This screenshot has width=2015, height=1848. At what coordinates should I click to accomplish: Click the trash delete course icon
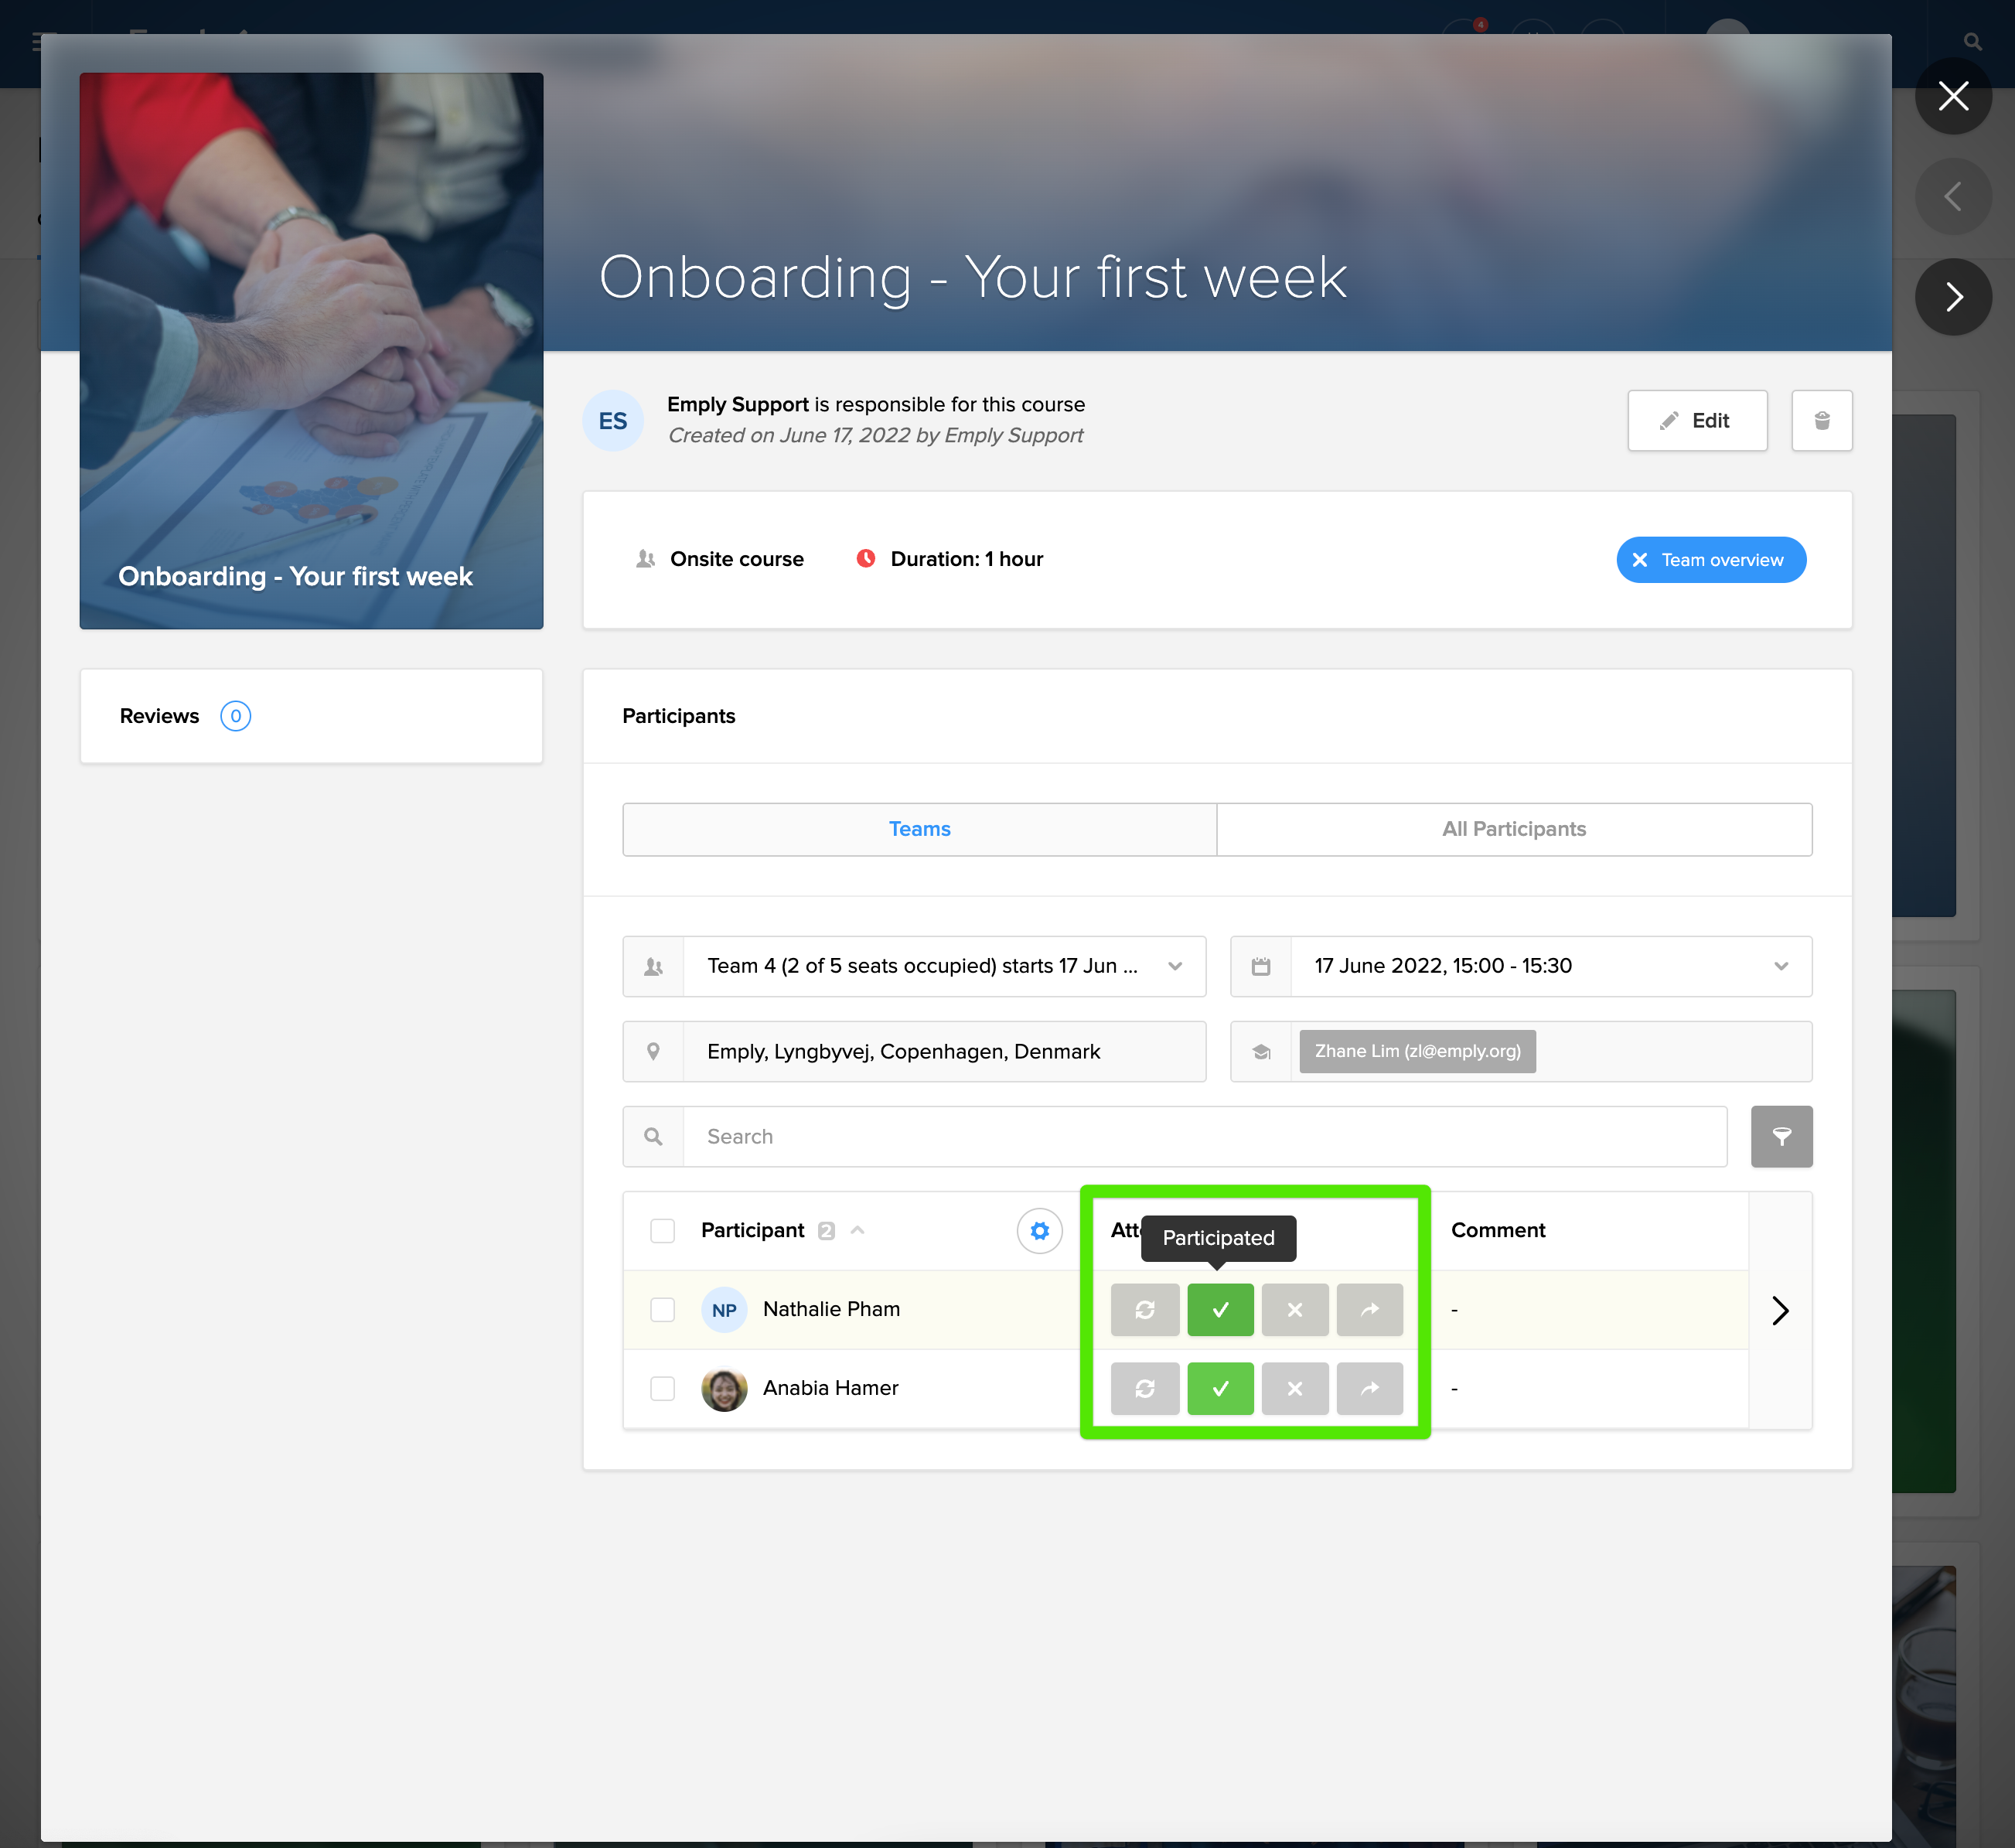pos(1821,420)
